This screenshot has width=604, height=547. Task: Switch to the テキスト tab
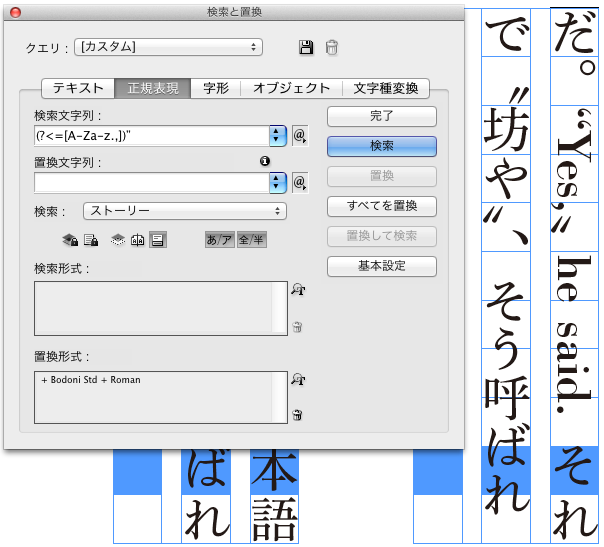(x=78, y=88)
